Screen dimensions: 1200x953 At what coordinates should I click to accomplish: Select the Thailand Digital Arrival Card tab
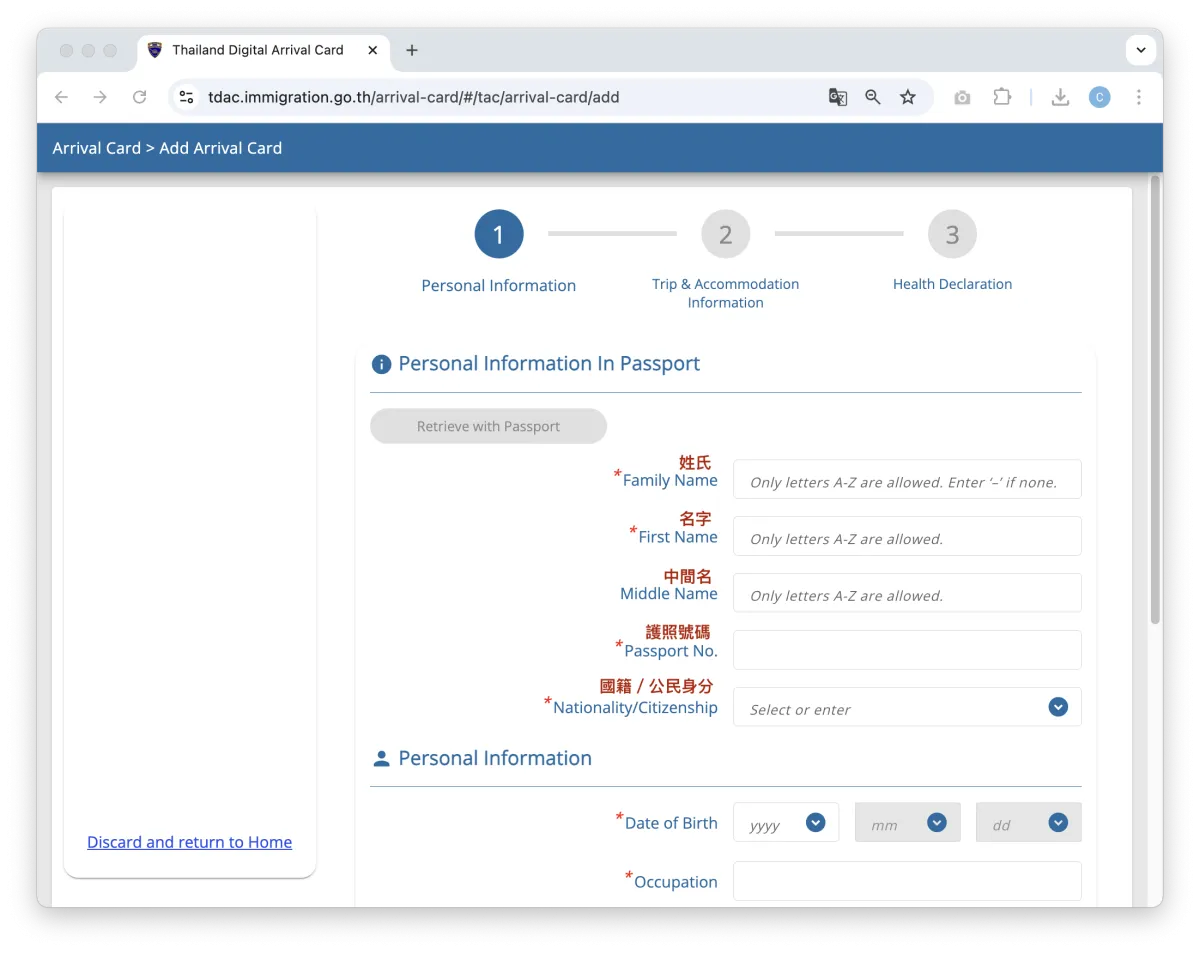pos(258,50)
